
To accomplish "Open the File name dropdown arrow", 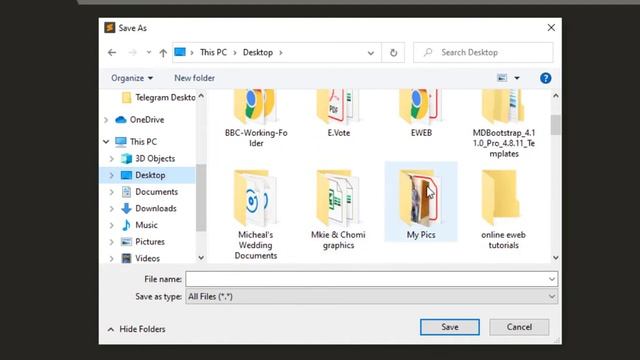I will [x=552, y=279].
